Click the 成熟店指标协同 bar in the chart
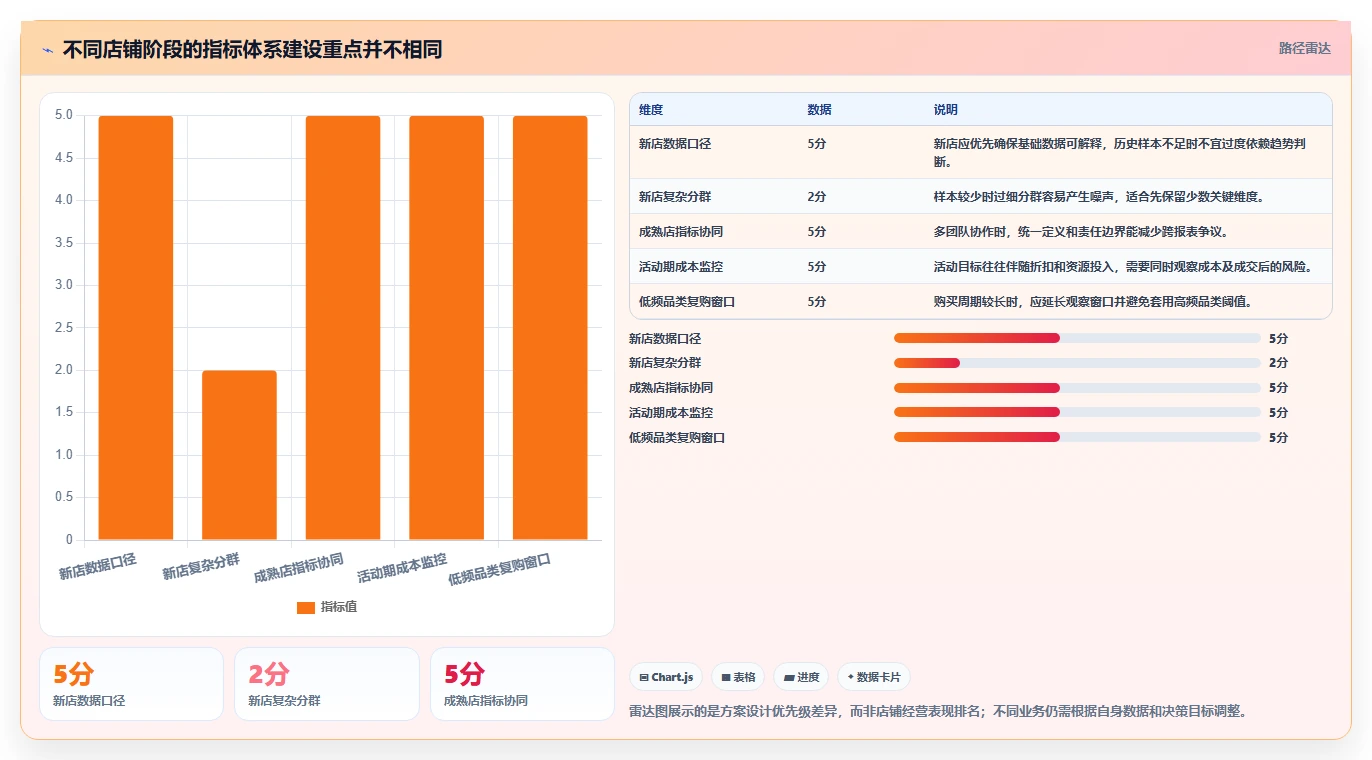This screenshot has height=760, width=1372. tap(343, 328)
